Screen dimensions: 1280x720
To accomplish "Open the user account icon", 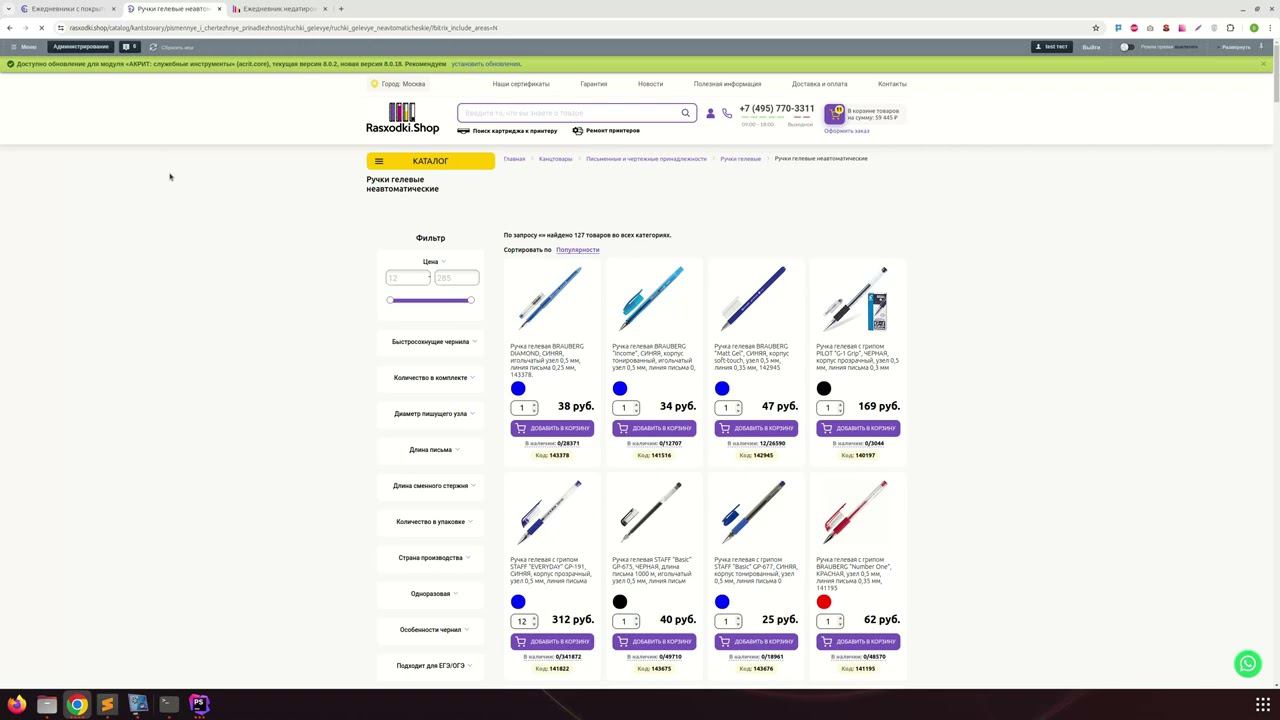I will click(711, 114).
